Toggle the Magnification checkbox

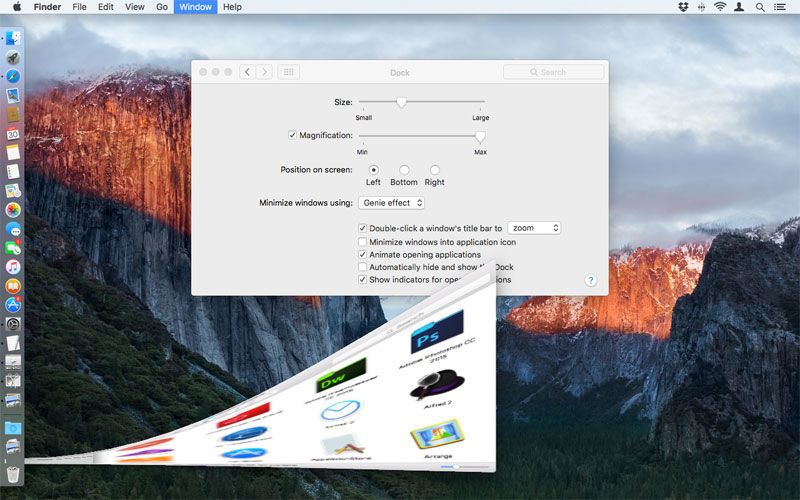292,135
